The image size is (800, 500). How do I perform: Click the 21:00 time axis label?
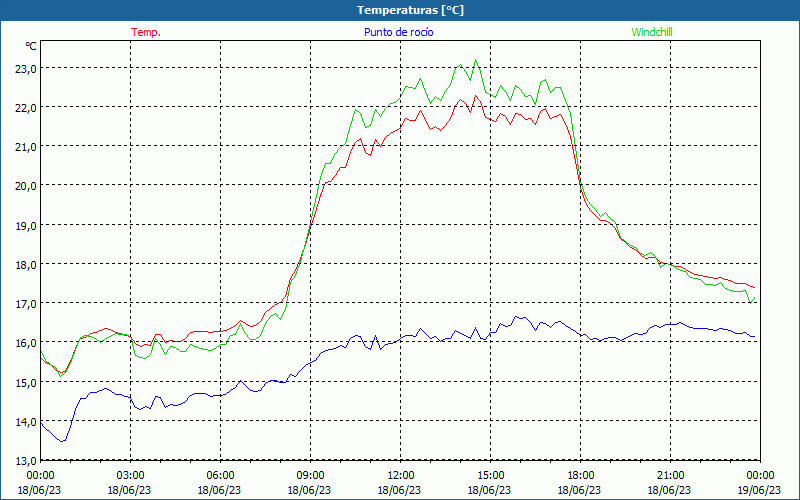coord(669,476)
